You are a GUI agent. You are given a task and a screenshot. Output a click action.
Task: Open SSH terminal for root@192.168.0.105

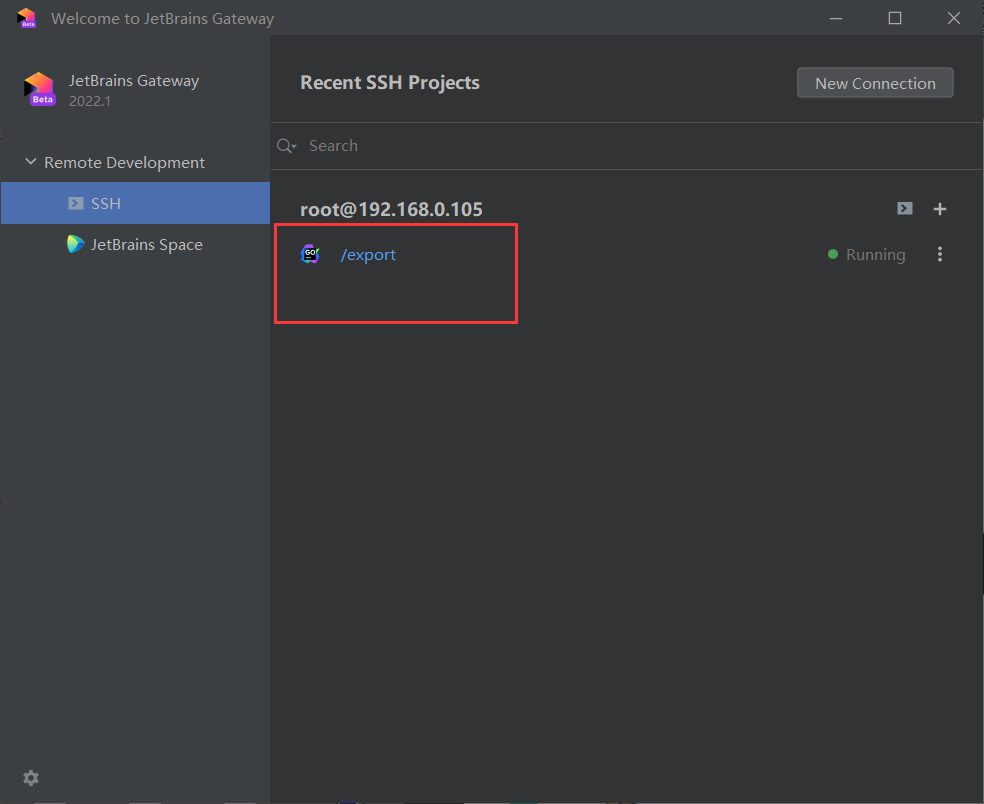[904, 209]
